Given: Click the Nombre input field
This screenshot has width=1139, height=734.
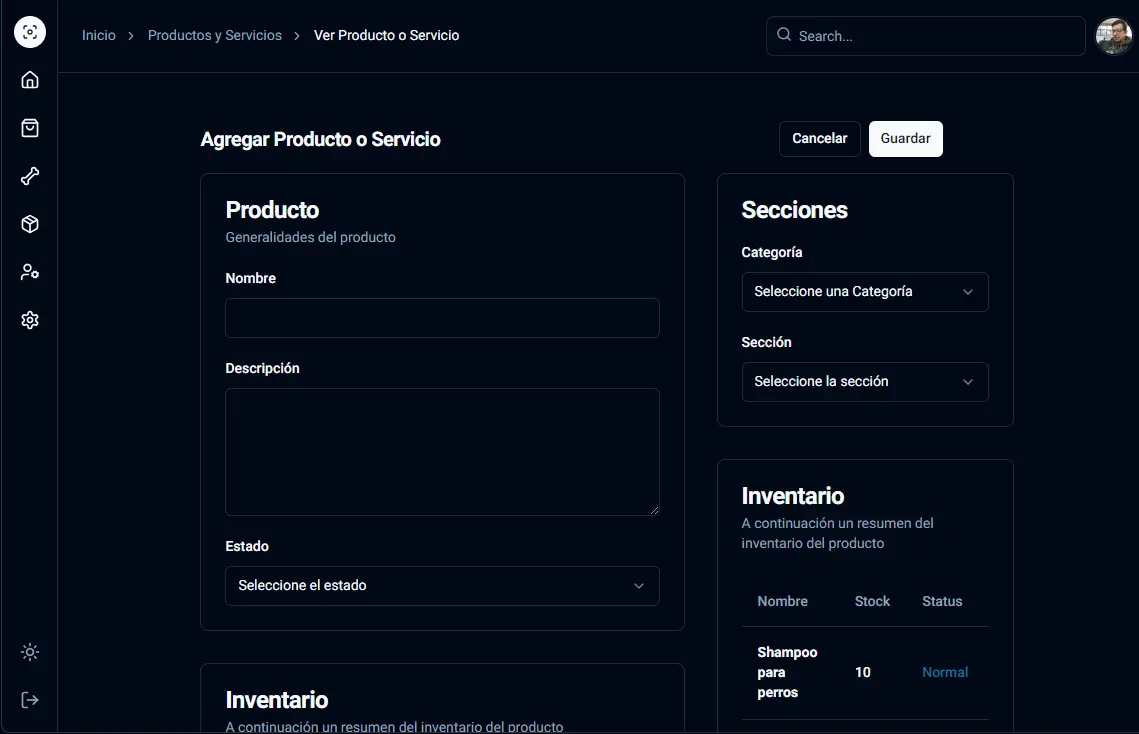Looking at the screenshot, I should click(441, 317).
